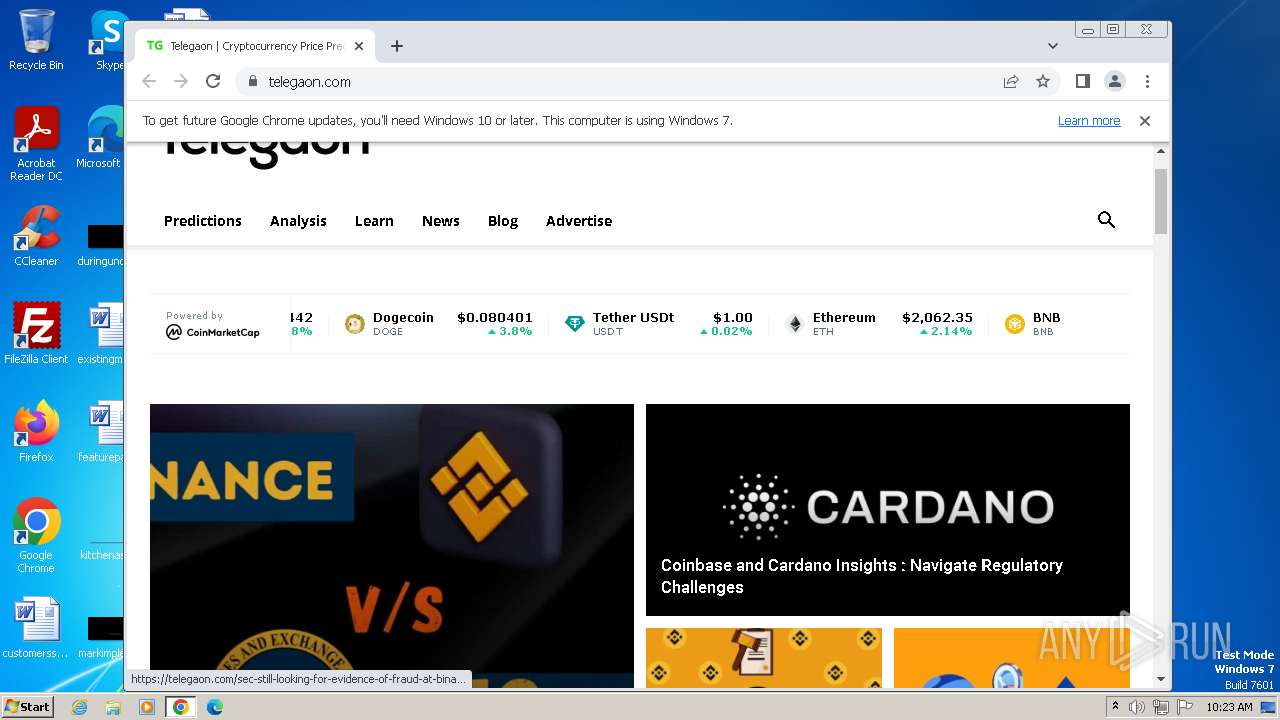Open the Acrobat Reader DC desktop icon
The image size is (1280, 720).
(x=36, y=144)
